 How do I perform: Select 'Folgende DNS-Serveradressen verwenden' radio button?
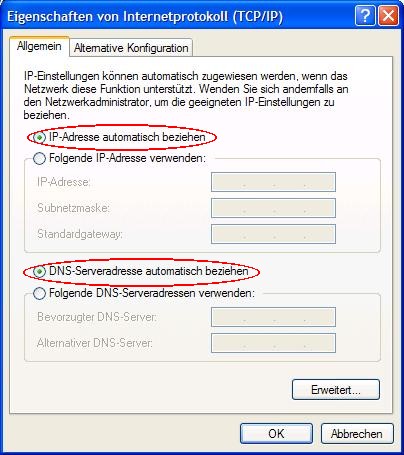[x=40, y=293]
